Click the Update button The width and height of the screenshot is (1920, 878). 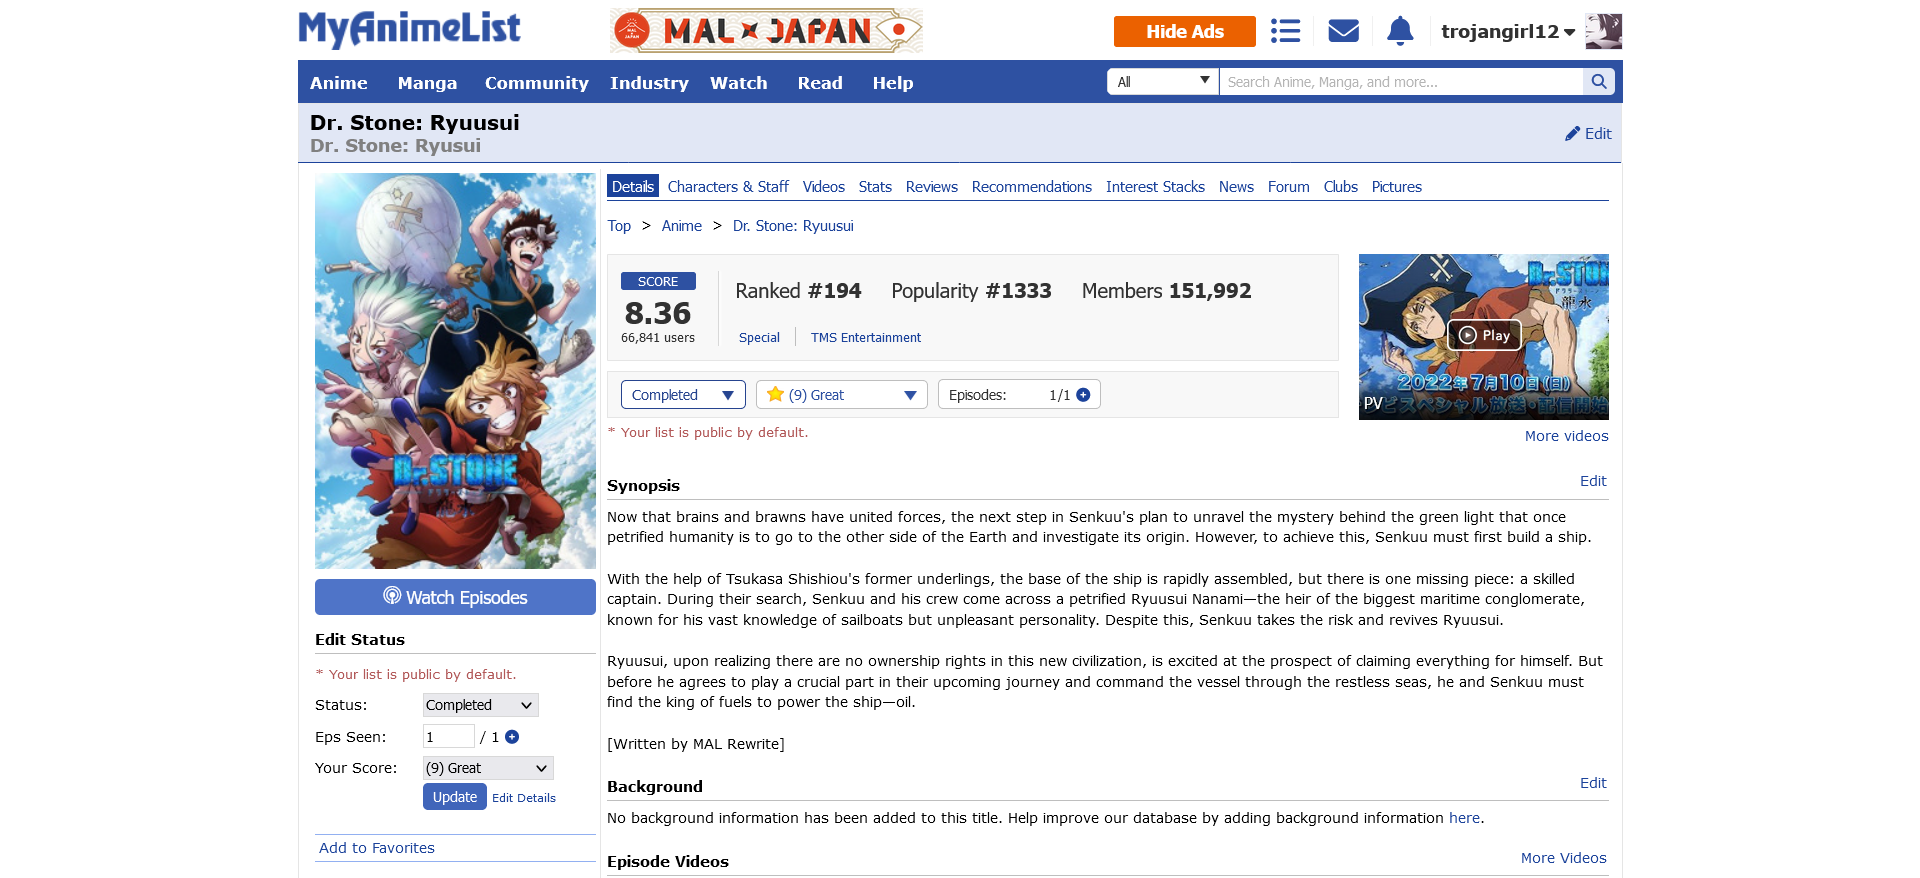point(455,797)
